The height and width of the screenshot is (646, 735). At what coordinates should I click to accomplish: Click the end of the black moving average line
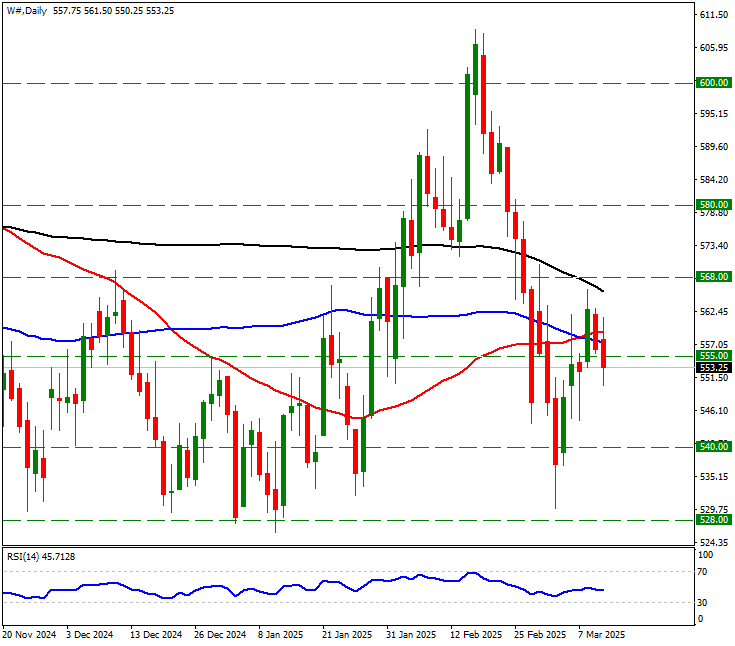pos(603,291)
